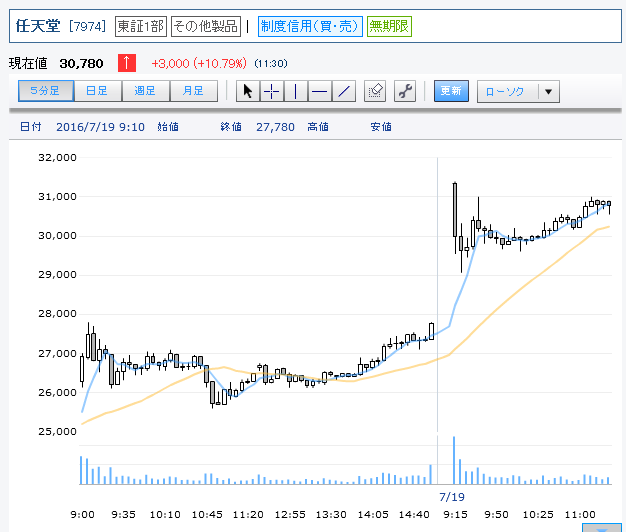Click the 安値 label
This screenshot has width=626, height=532.
[x=381, y=127]
